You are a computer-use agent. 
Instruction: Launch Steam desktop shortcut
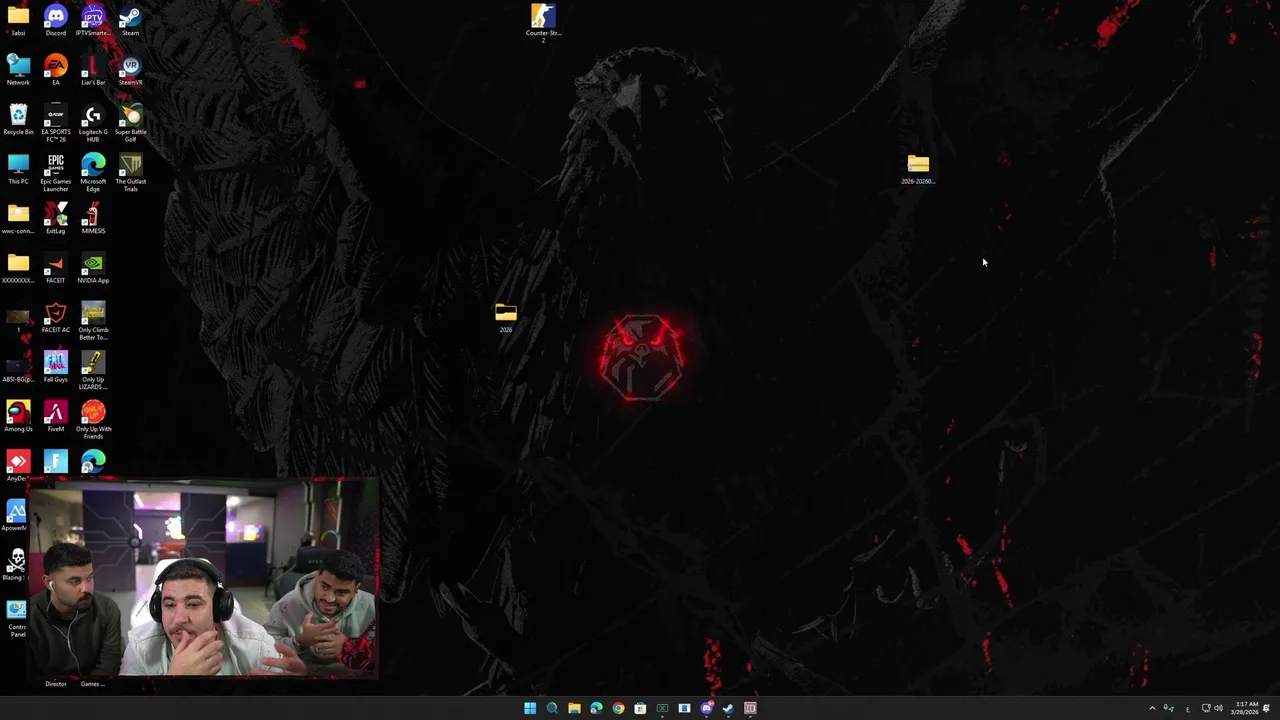pos(130,20)
